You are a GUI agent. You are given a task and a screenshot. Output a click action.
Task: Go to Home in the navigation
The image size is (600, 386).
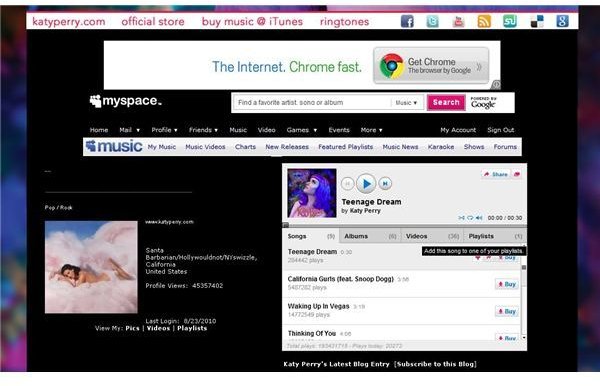(99, 130)
